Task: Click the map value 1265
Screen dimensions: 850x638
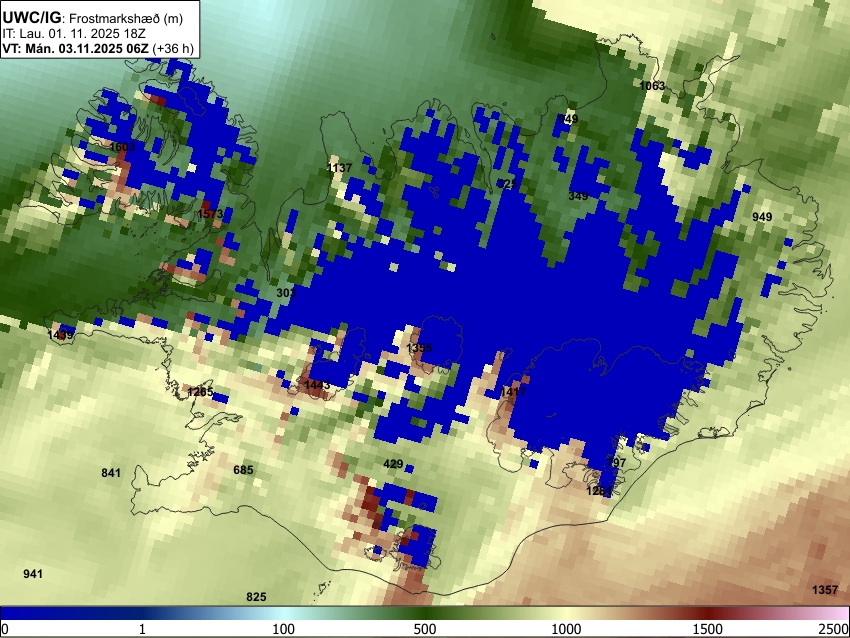Action: coord(200,391)
